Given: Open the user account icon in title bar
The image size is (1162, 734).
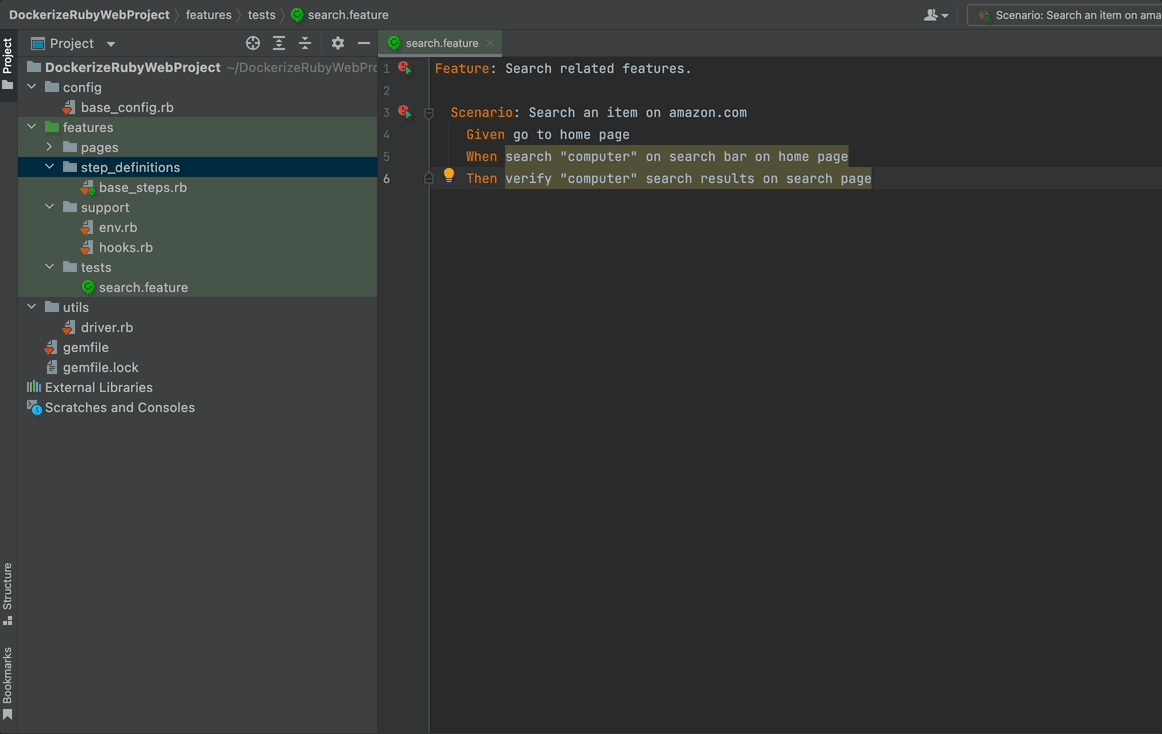Looking at the screenshot, I should [931, 15].
